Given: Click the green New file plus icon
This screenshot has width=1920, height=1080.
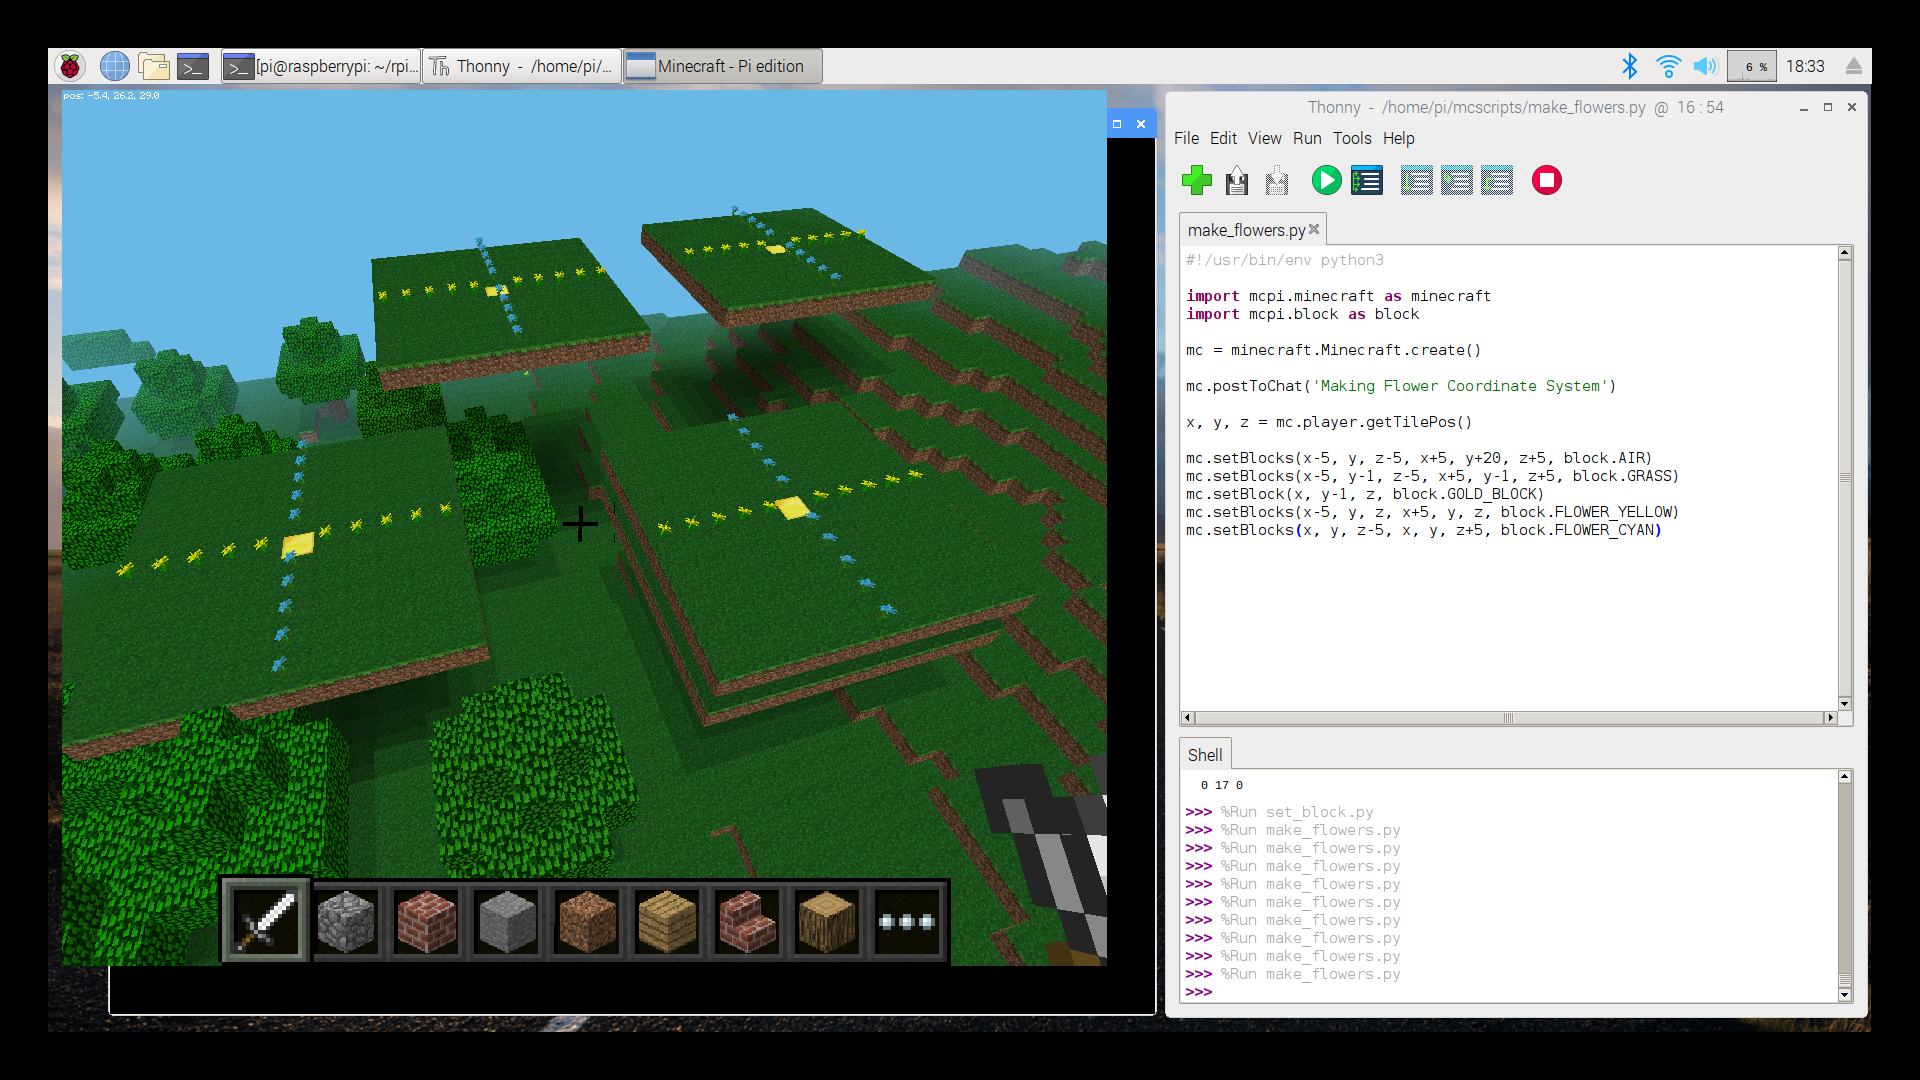Looking at the screenshot, I should tap(1196, 181).
